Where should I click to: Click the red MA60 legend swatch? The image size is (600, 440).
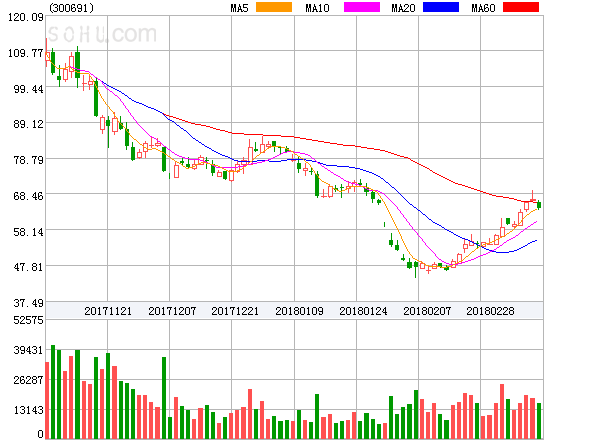[x=521, y=7]
